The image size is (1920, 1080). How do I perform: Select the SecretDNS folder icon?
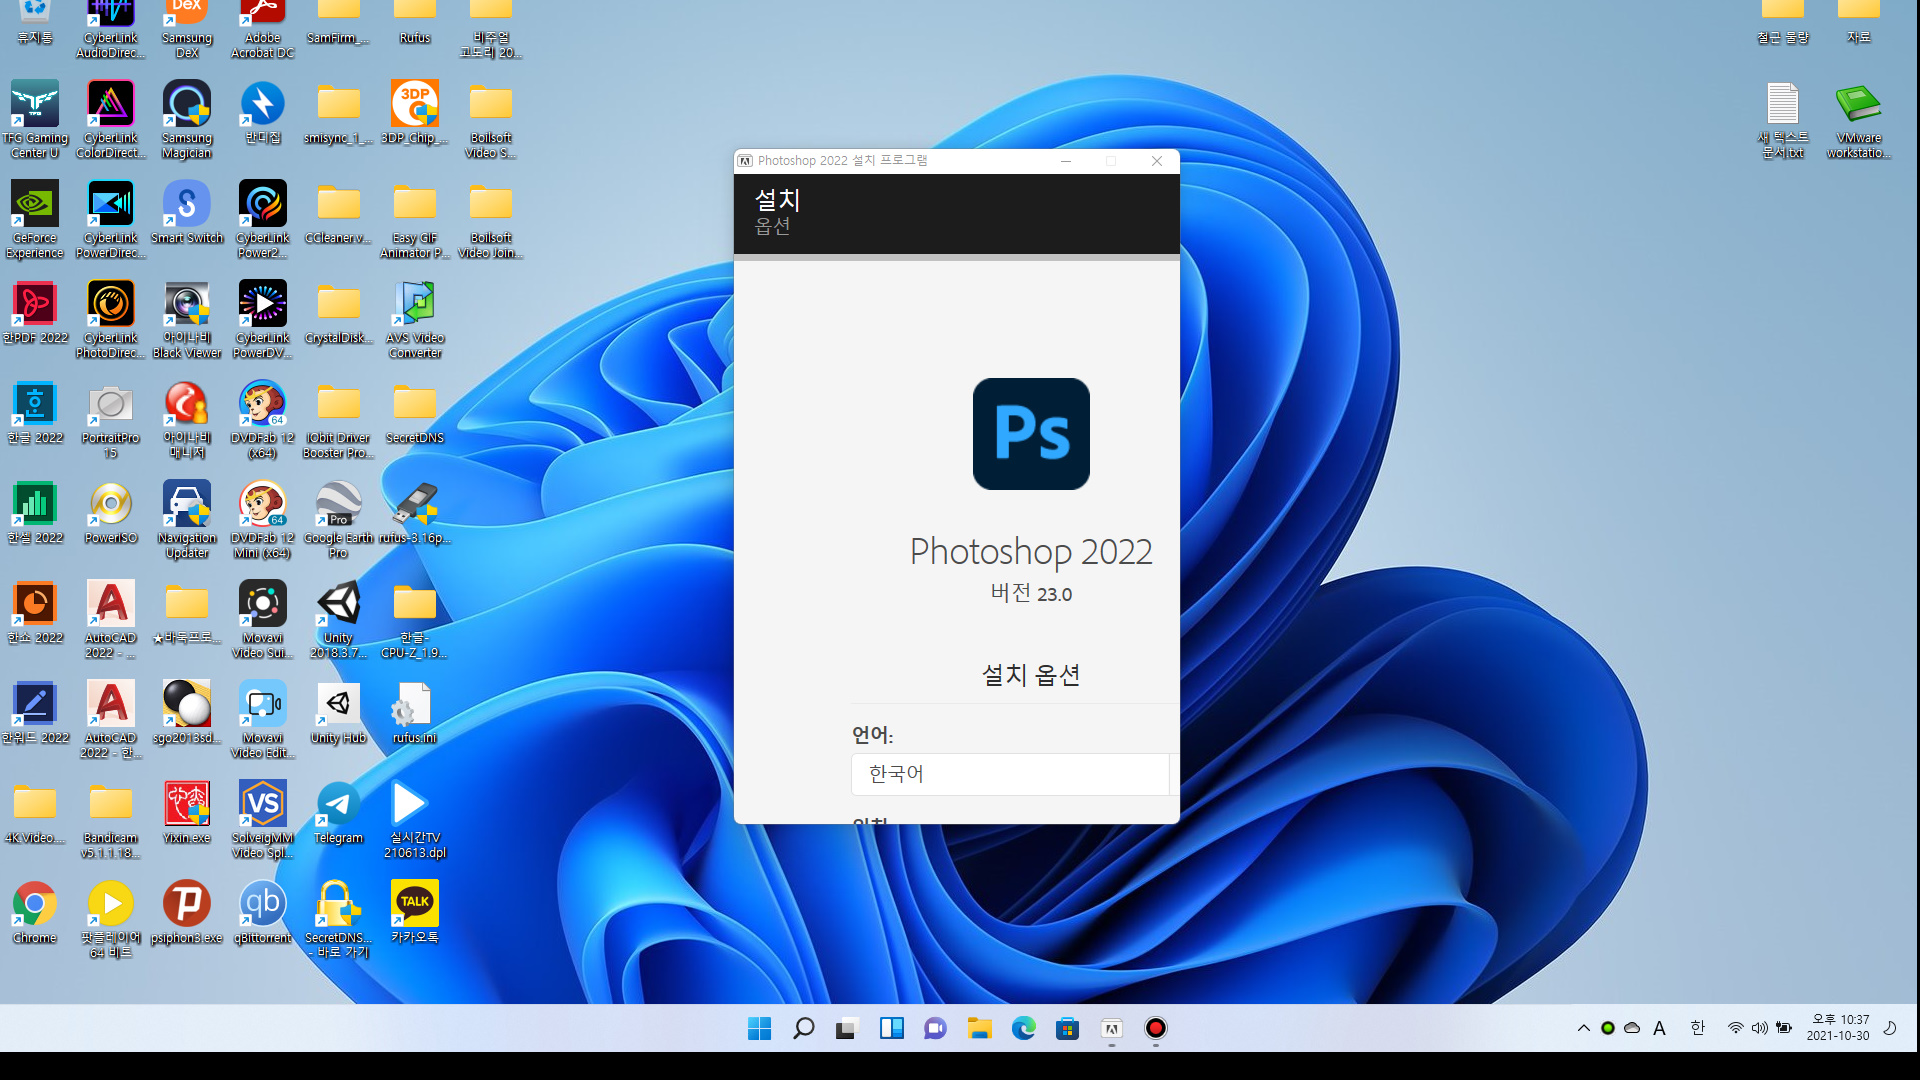coord(415,412)
